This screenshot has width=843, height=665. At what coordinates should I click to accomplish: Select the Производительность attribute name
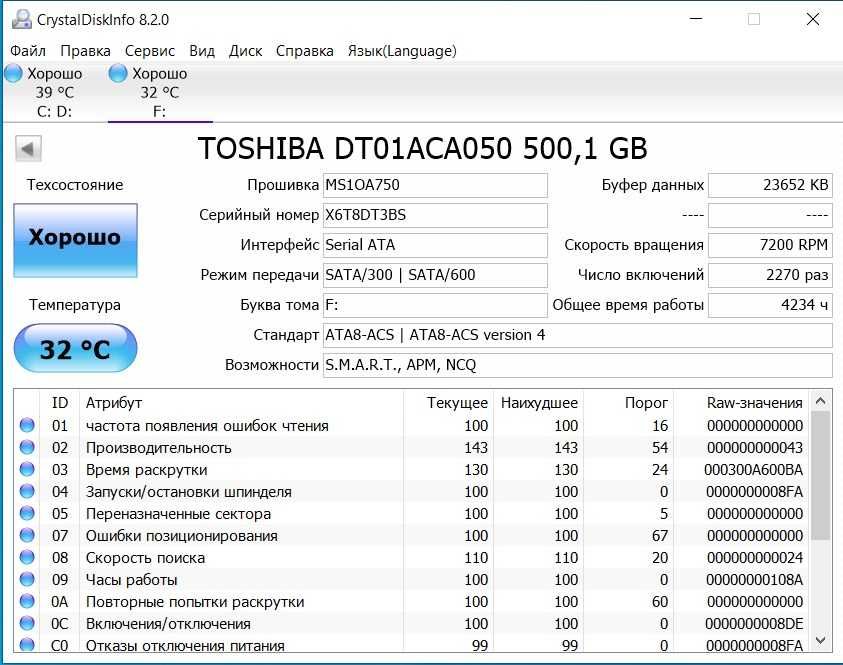[x=159, y=448]
